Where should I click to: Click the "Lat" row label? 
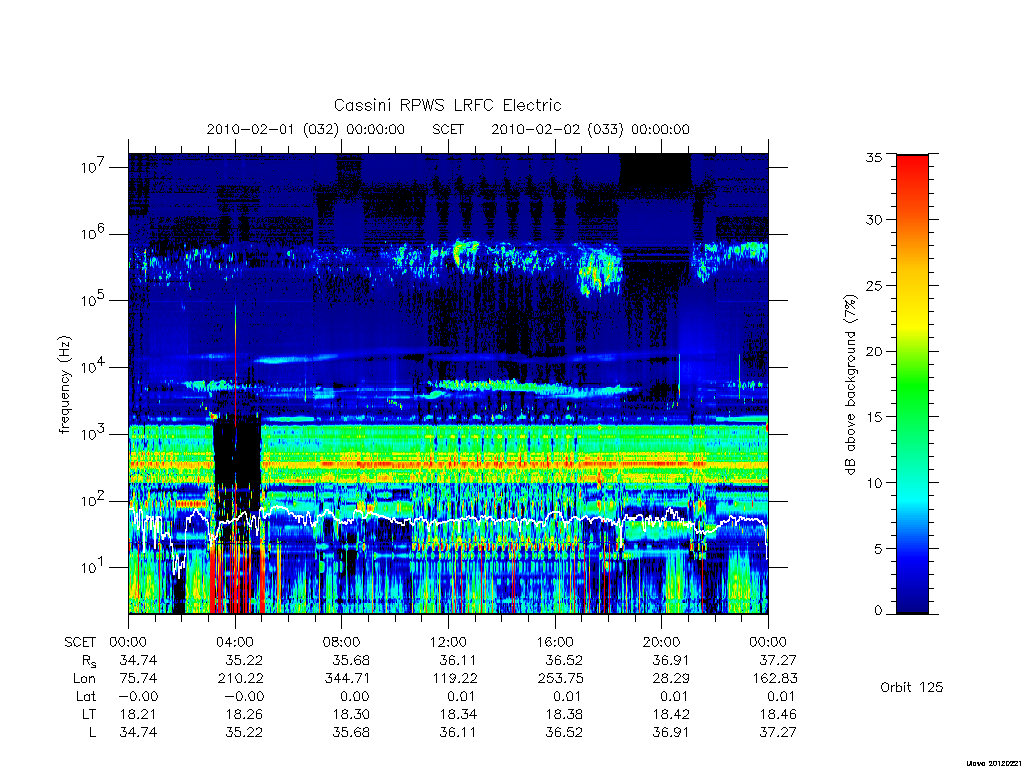86,696
